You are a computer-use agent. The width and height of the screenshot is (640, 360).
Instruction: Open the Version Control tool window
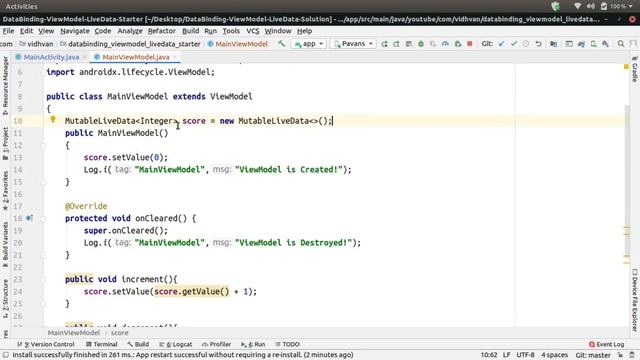click(46, 344)
